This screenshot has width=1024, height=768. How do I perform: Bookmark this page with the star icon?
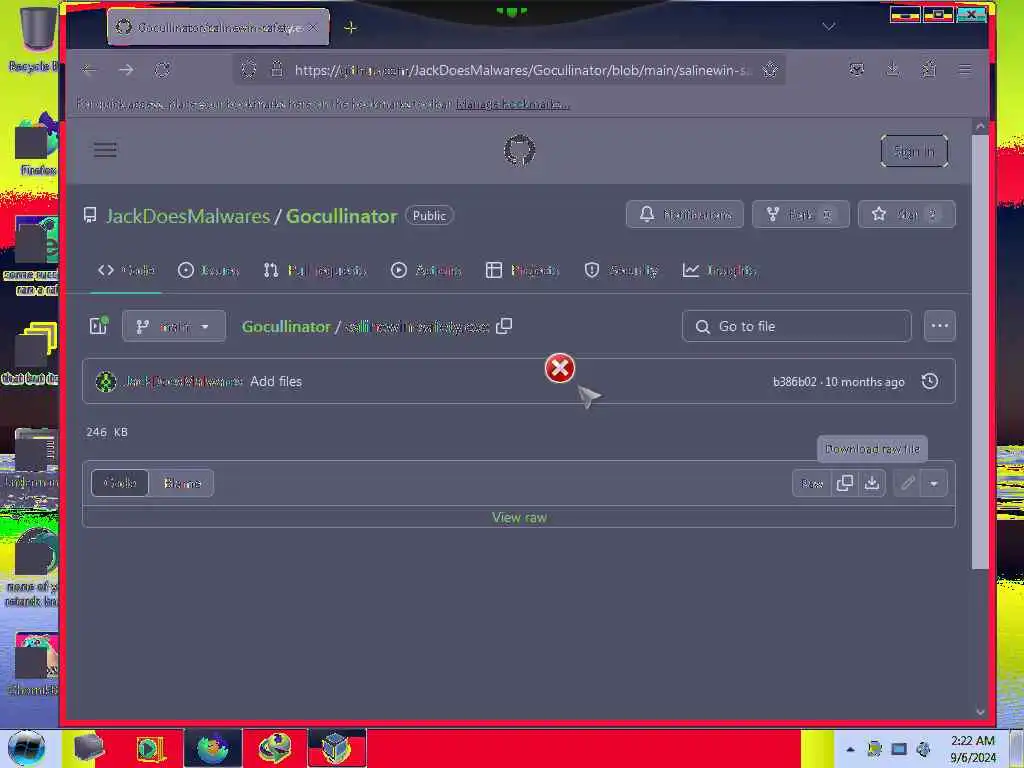pos(770,70)
